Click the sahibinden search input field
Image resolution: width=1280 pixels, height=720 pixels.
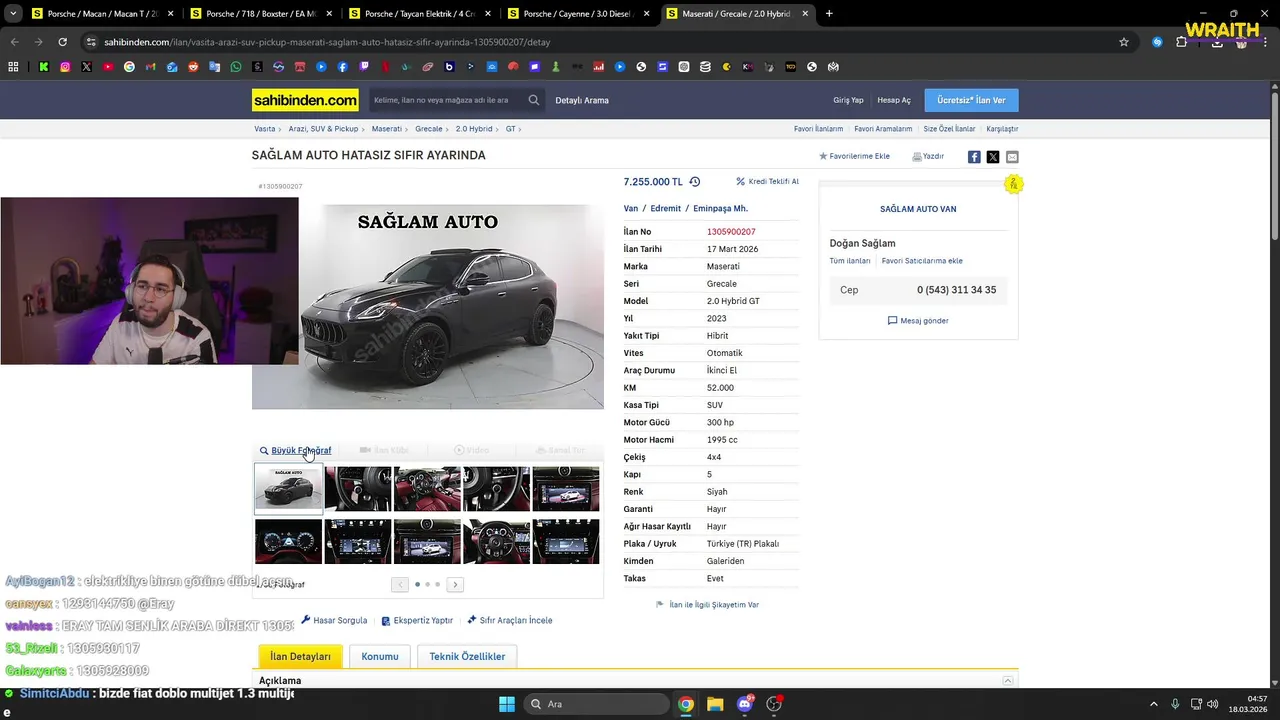tap(446, 100)
